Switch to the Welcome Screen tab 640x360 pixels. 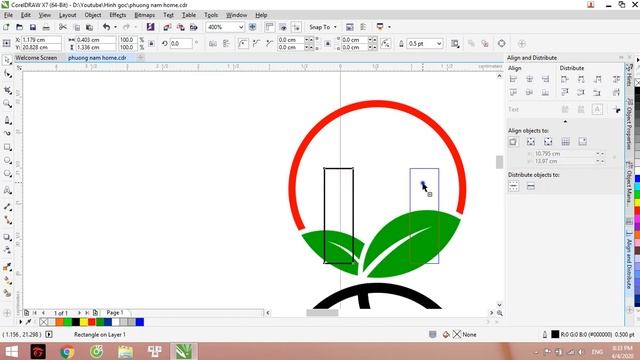point(36,58)
